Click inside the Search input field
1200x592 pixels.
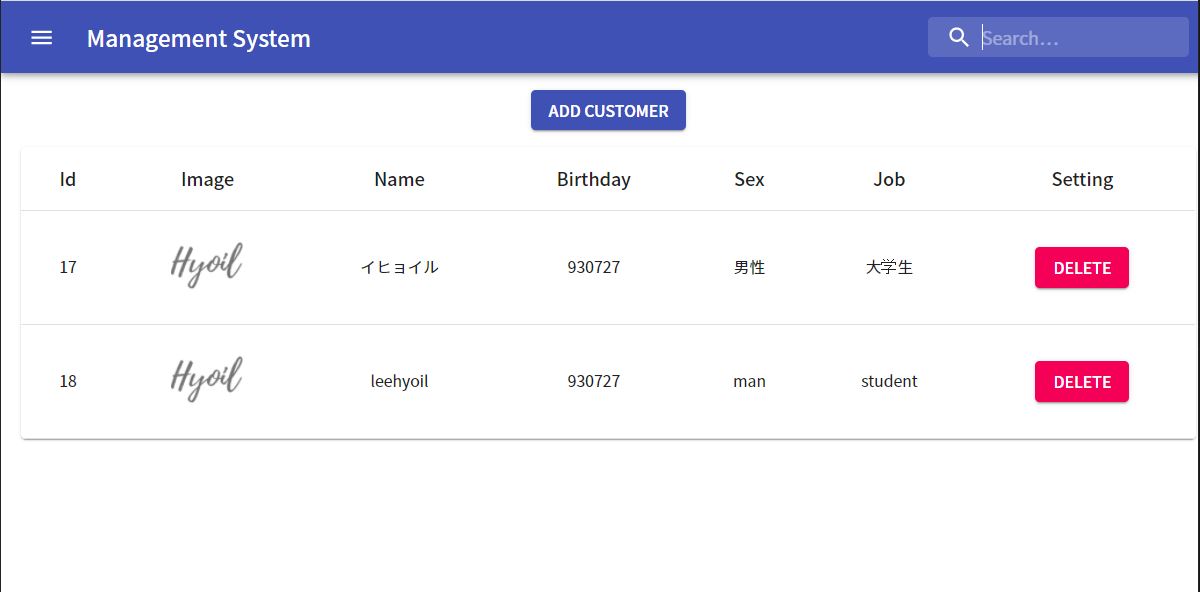pyautogui.click(x=1060, y=37)
